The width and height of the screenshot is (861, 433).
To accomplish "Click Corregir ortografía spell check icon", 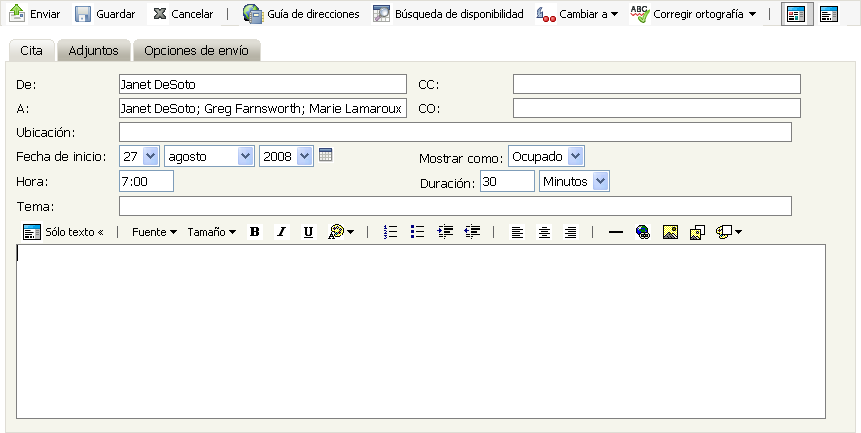I will coord(640,14).
